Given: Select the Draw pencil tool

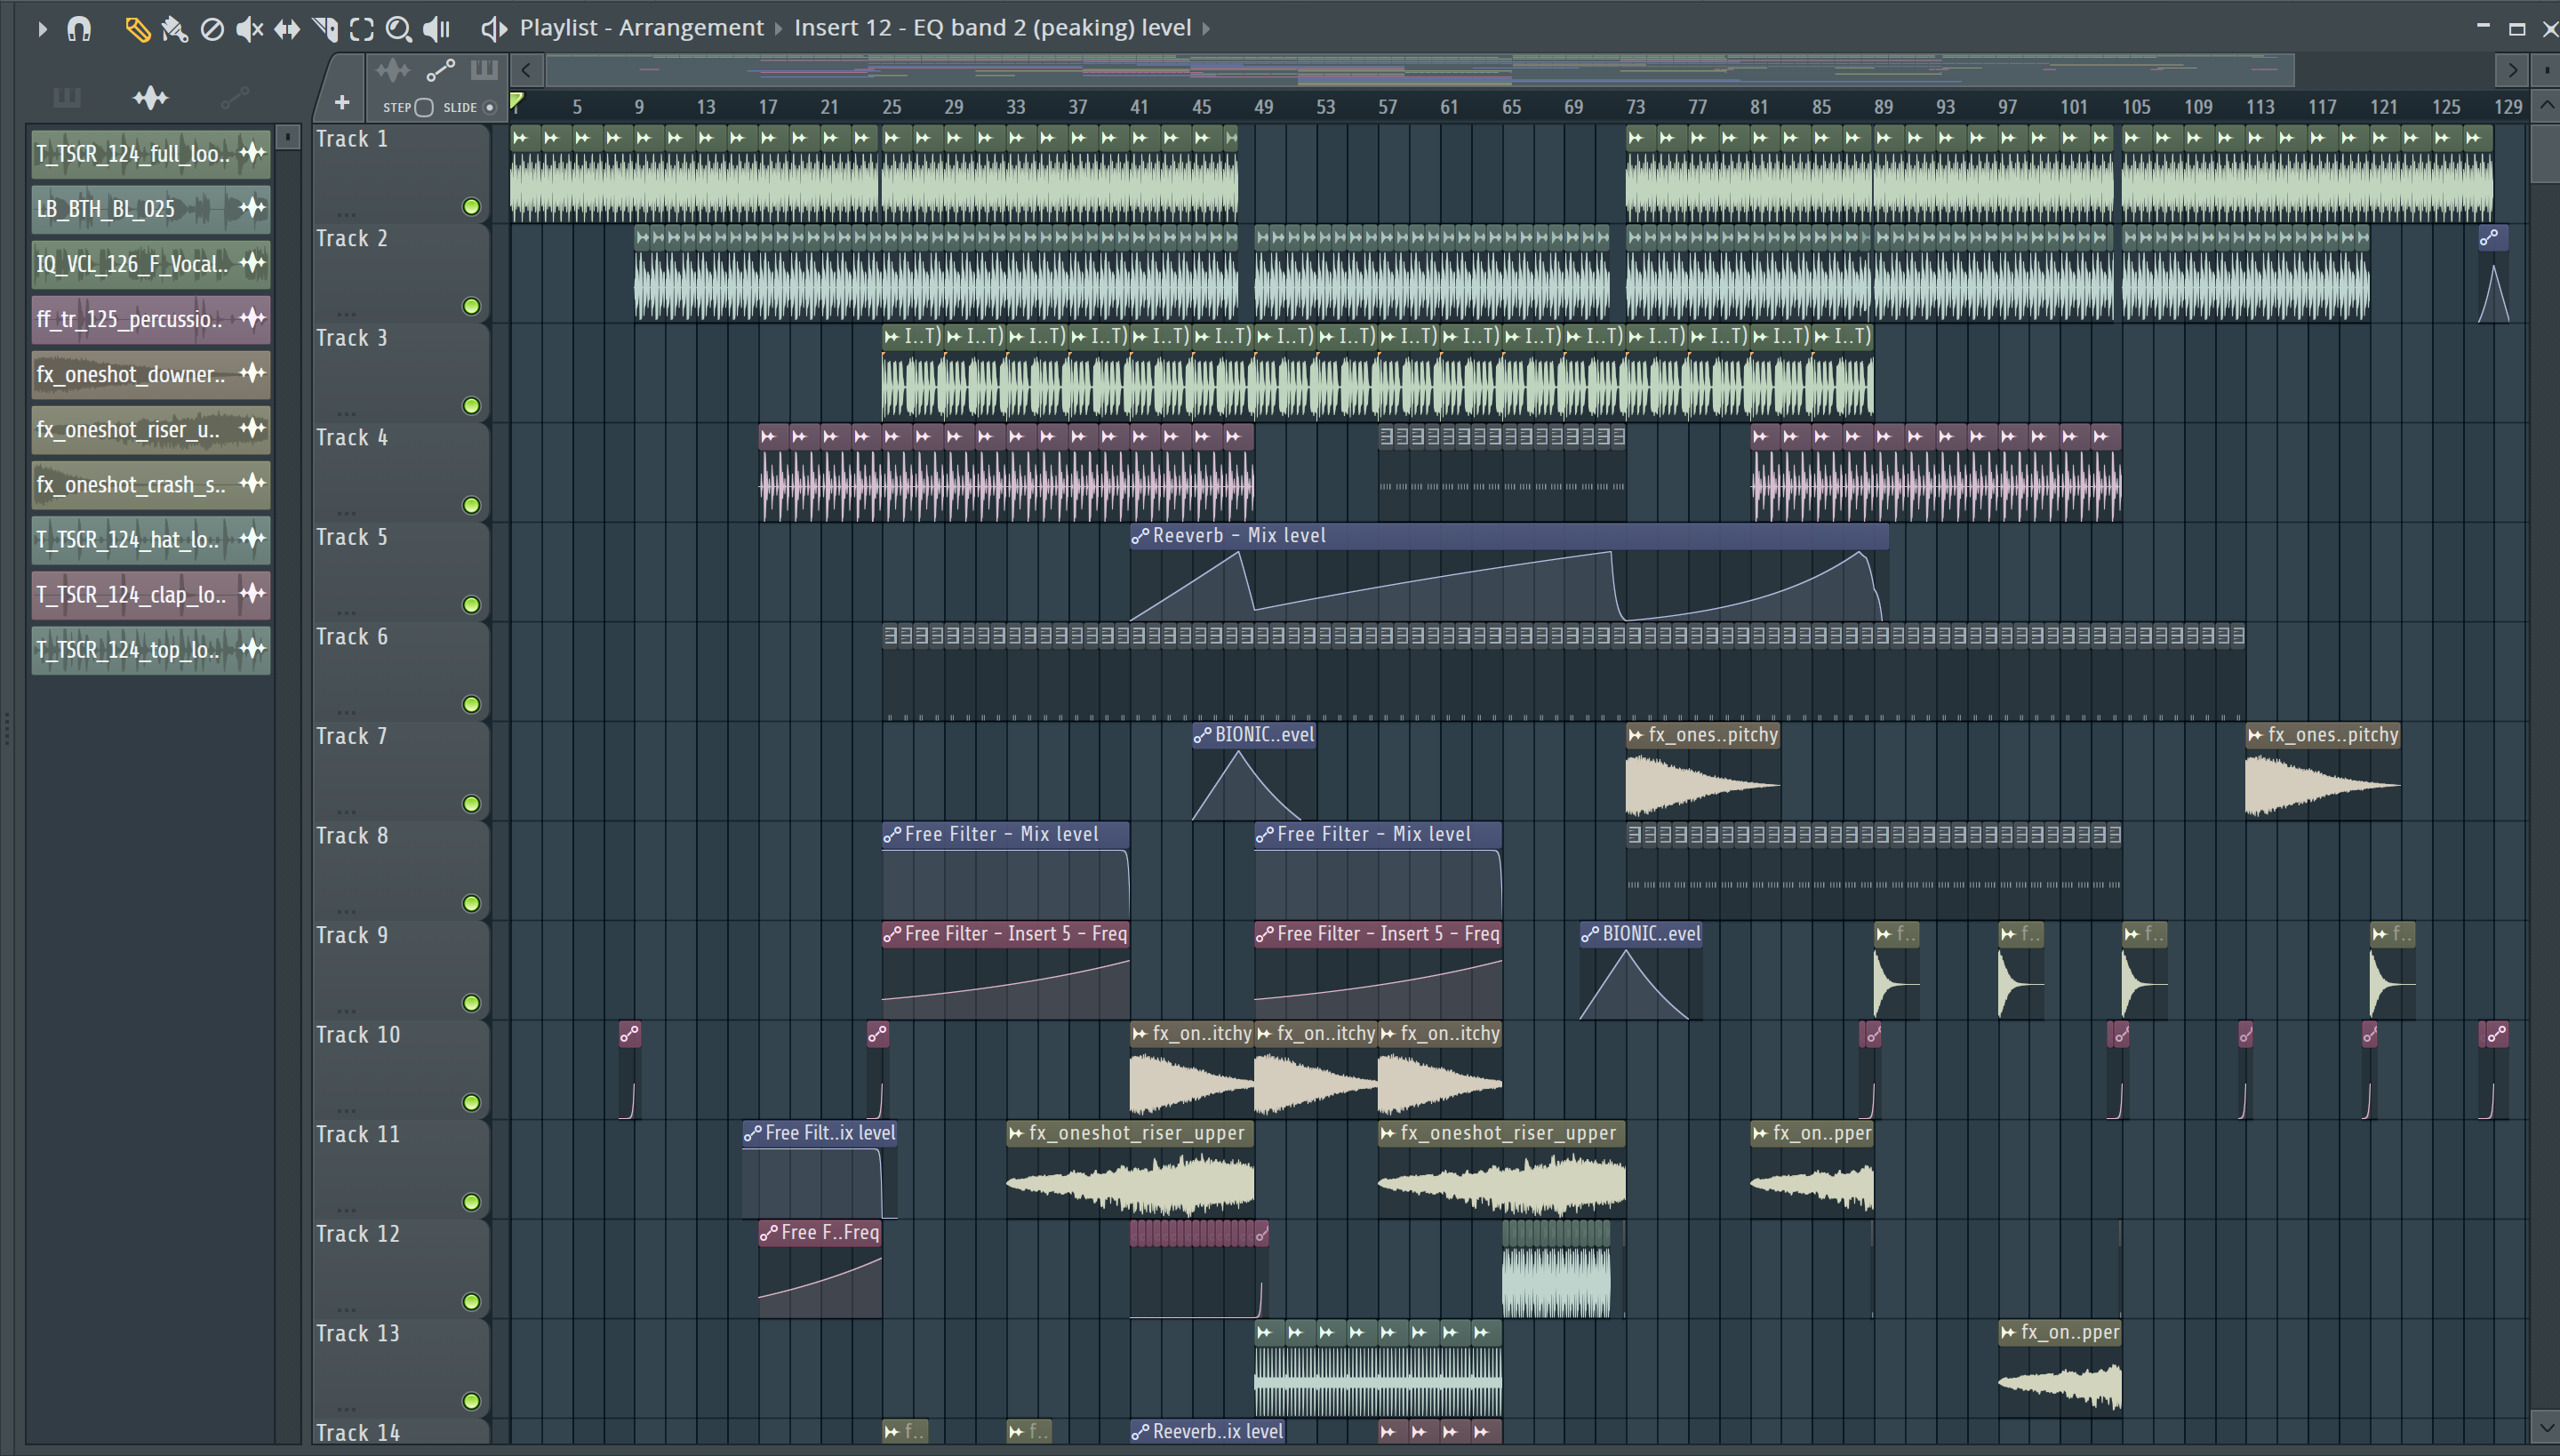Looking at the screenshot, I should (137, 29).
